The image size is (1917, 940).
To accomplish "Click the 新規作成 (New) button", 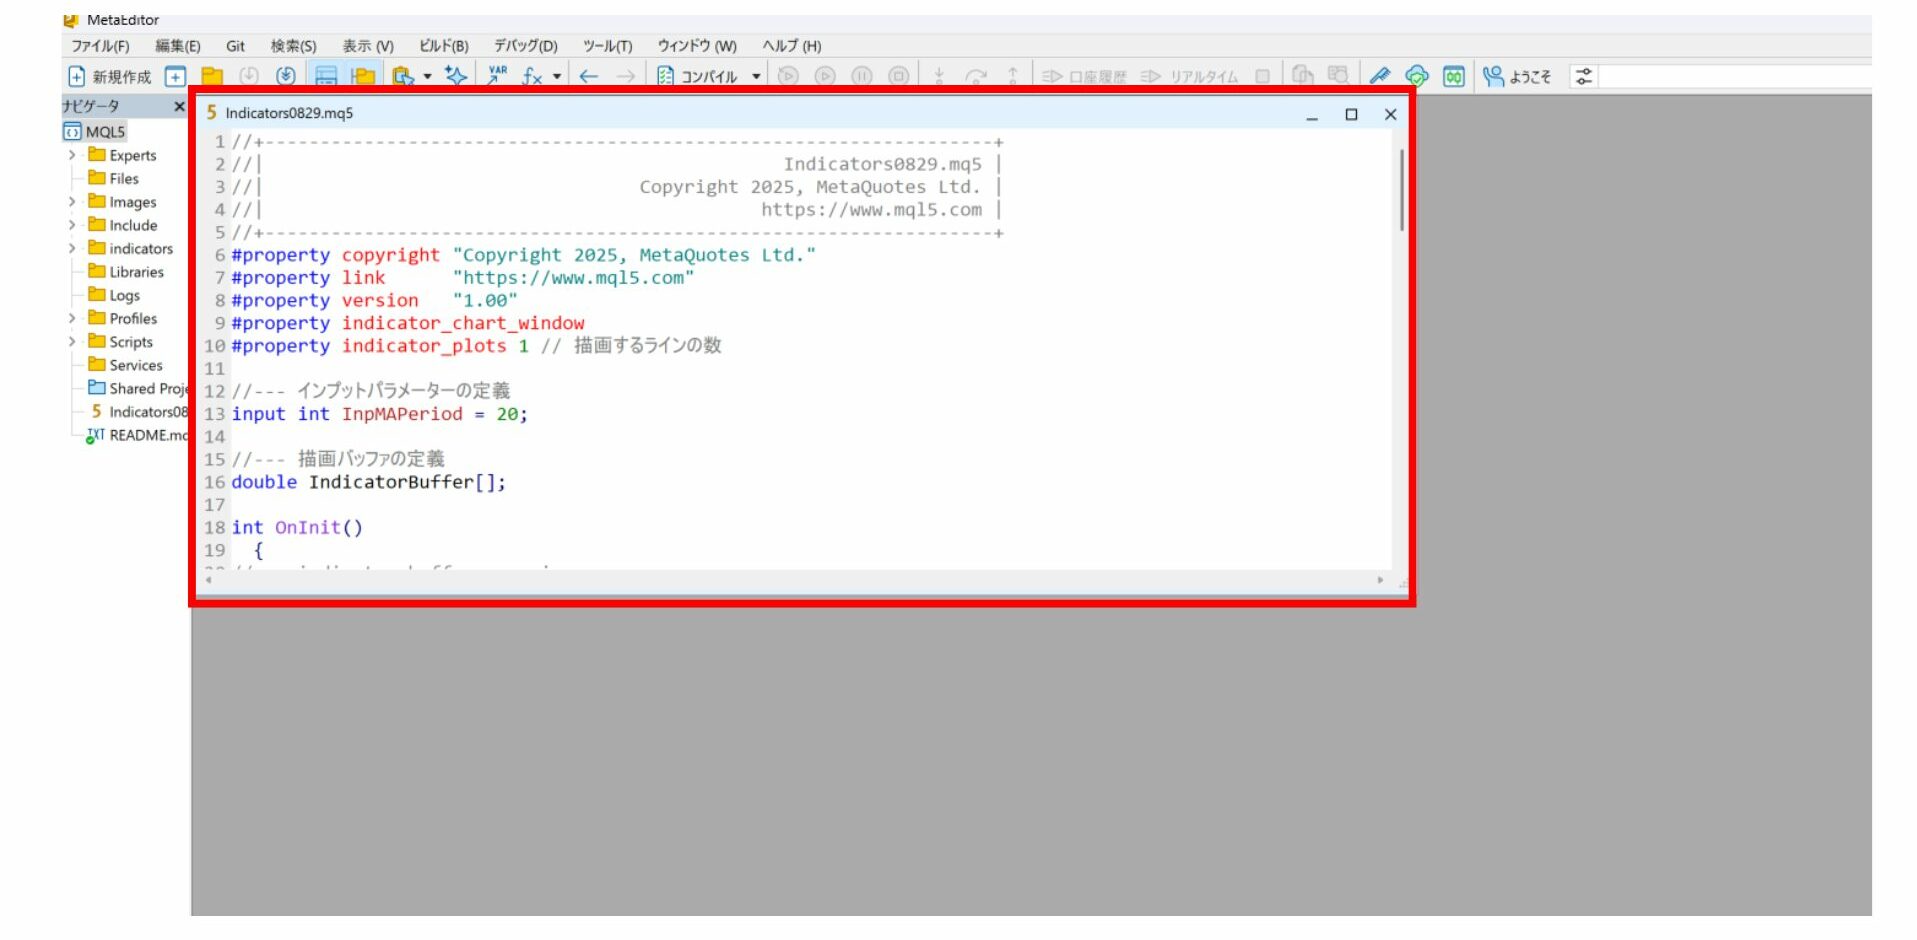I will (x=110, y=77).
